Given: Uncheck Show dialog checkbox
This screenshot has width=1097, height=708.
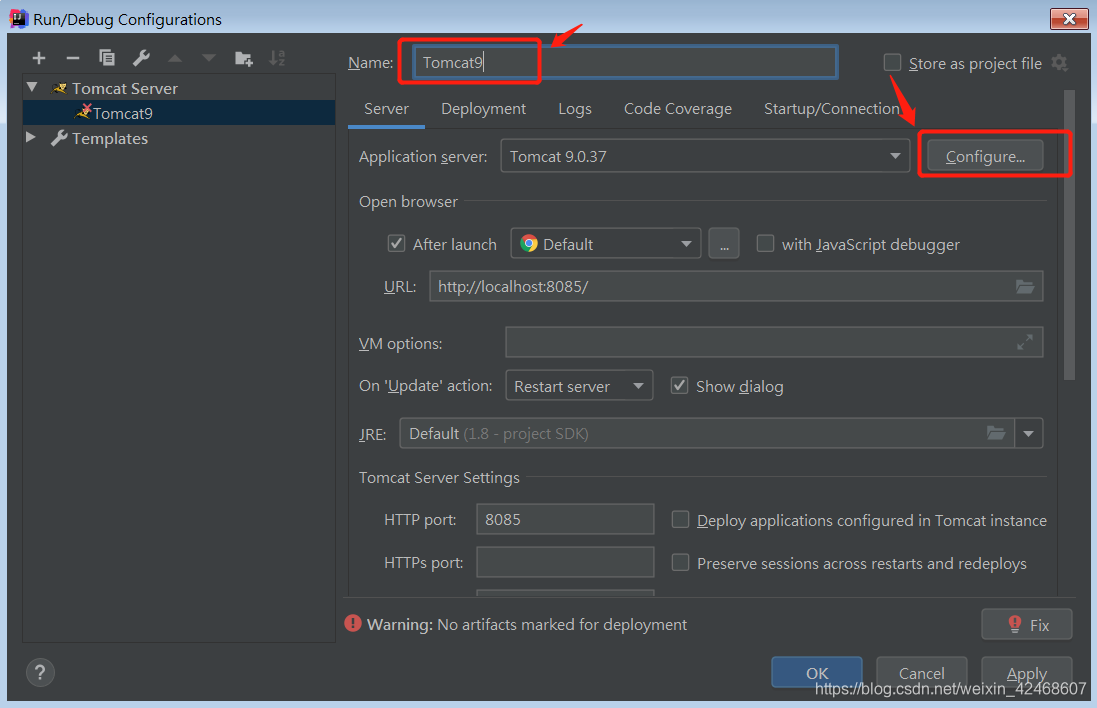Looking at the screenshot, I should [x=679, y=385].
